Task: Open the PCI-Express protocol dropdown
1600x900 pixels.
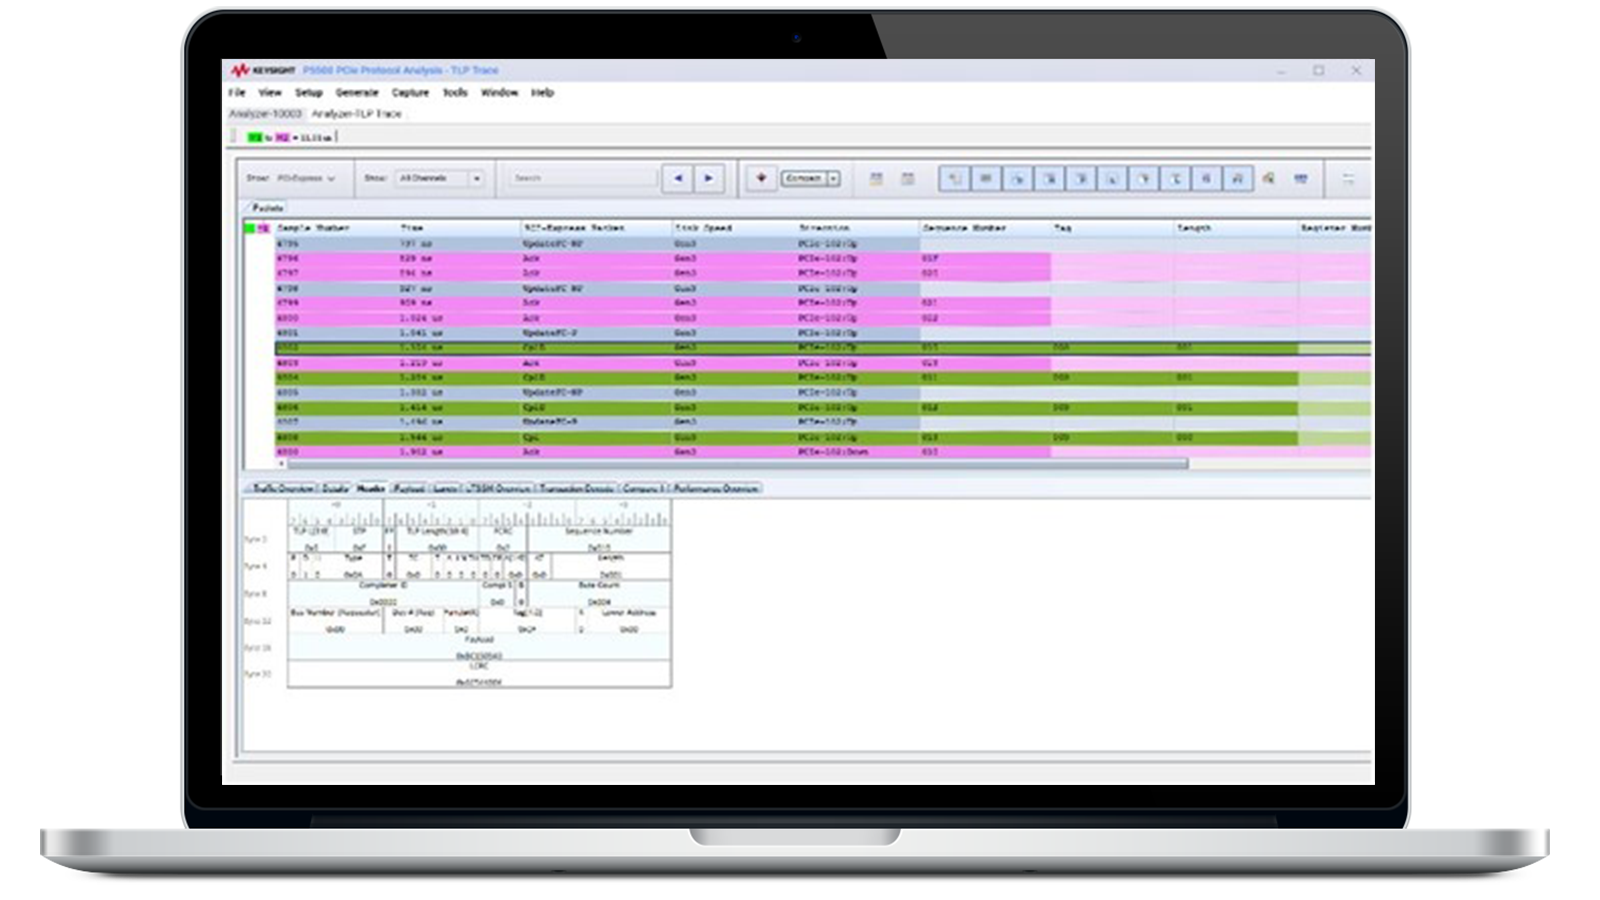Action: pos(306,178)
